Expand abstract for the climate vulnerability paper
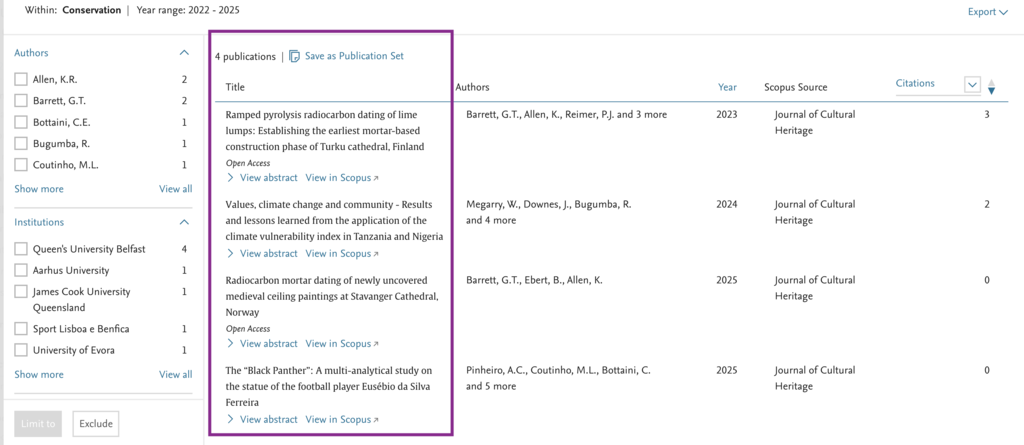The height and width of the screenshot is (445, 1024). tap(262, 254)
